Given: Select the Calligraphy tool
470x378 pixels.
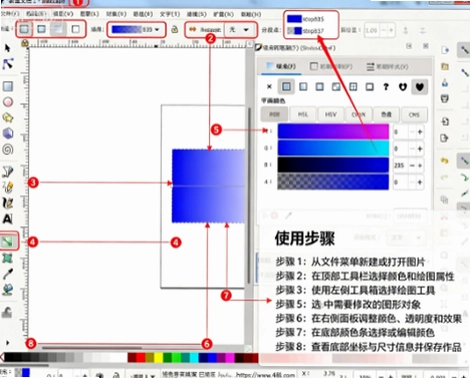Looking at the screenshot, I should tap(8, 203).
